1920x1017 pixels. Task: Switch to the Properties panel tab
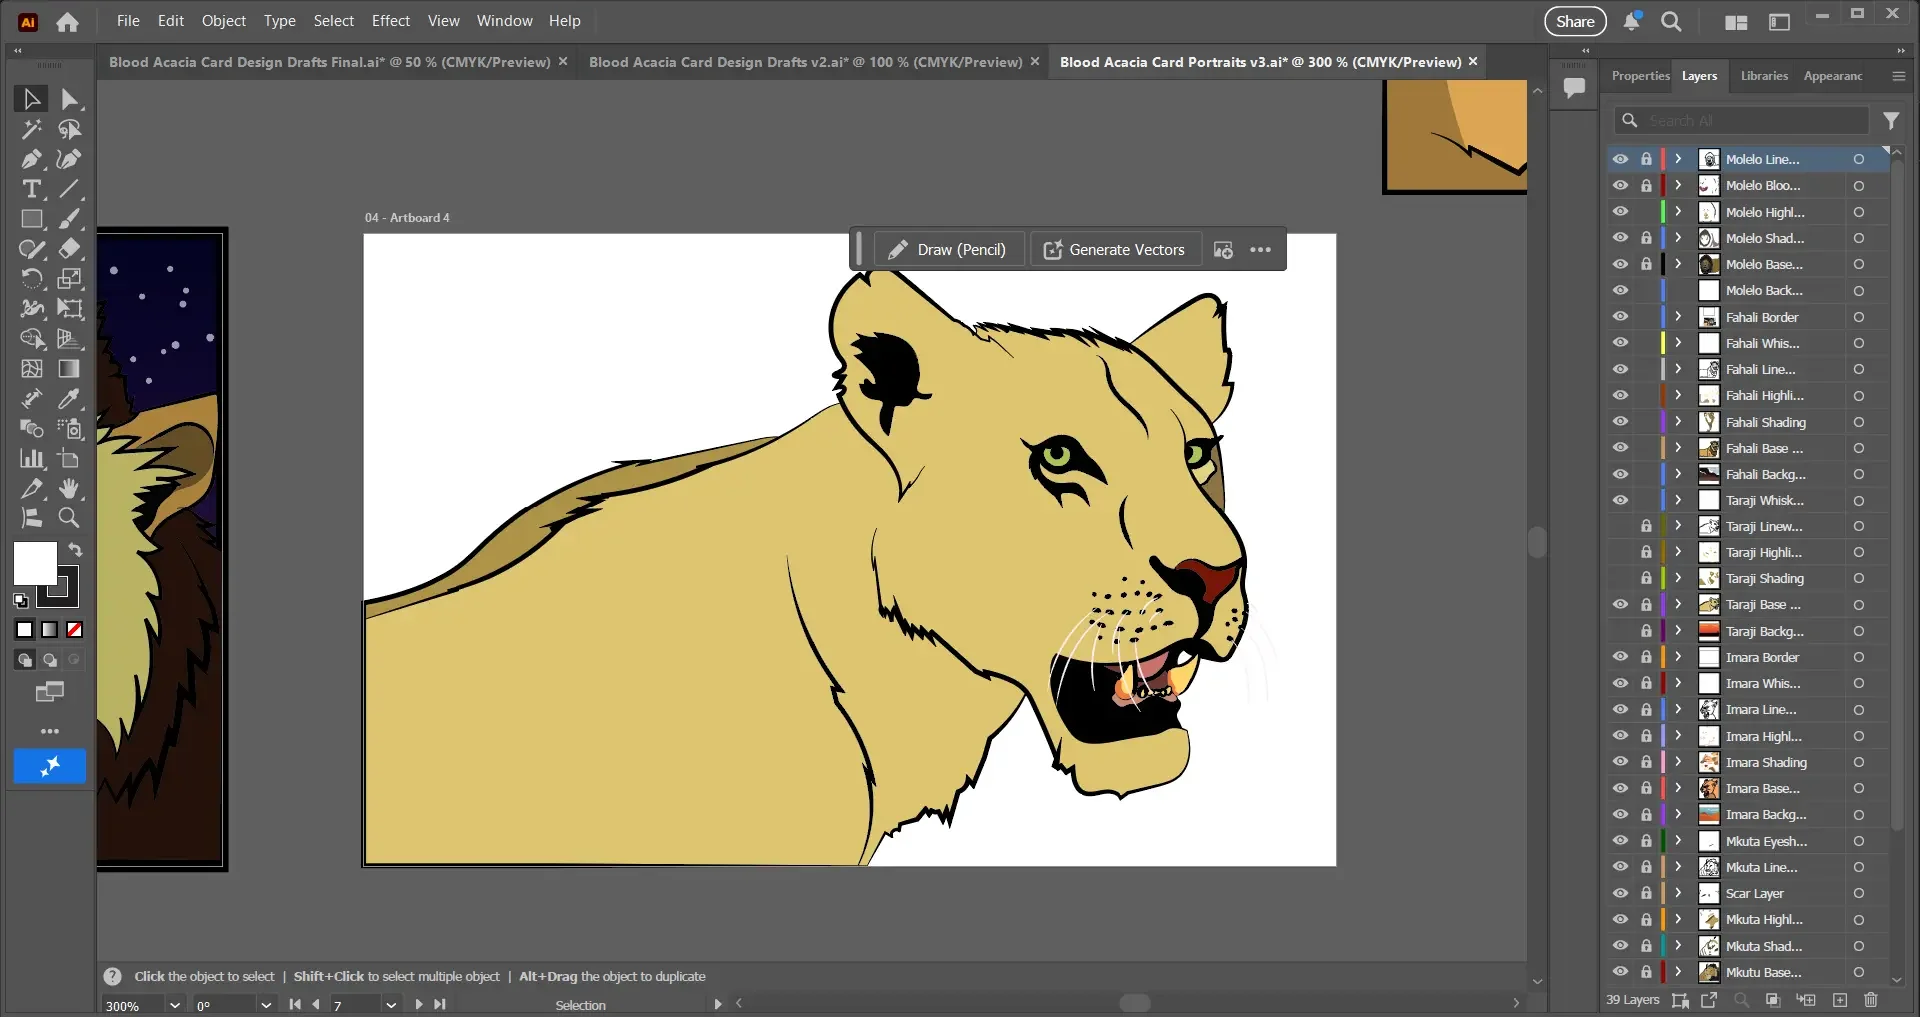pyautogui.click(x=1640, y=76)
